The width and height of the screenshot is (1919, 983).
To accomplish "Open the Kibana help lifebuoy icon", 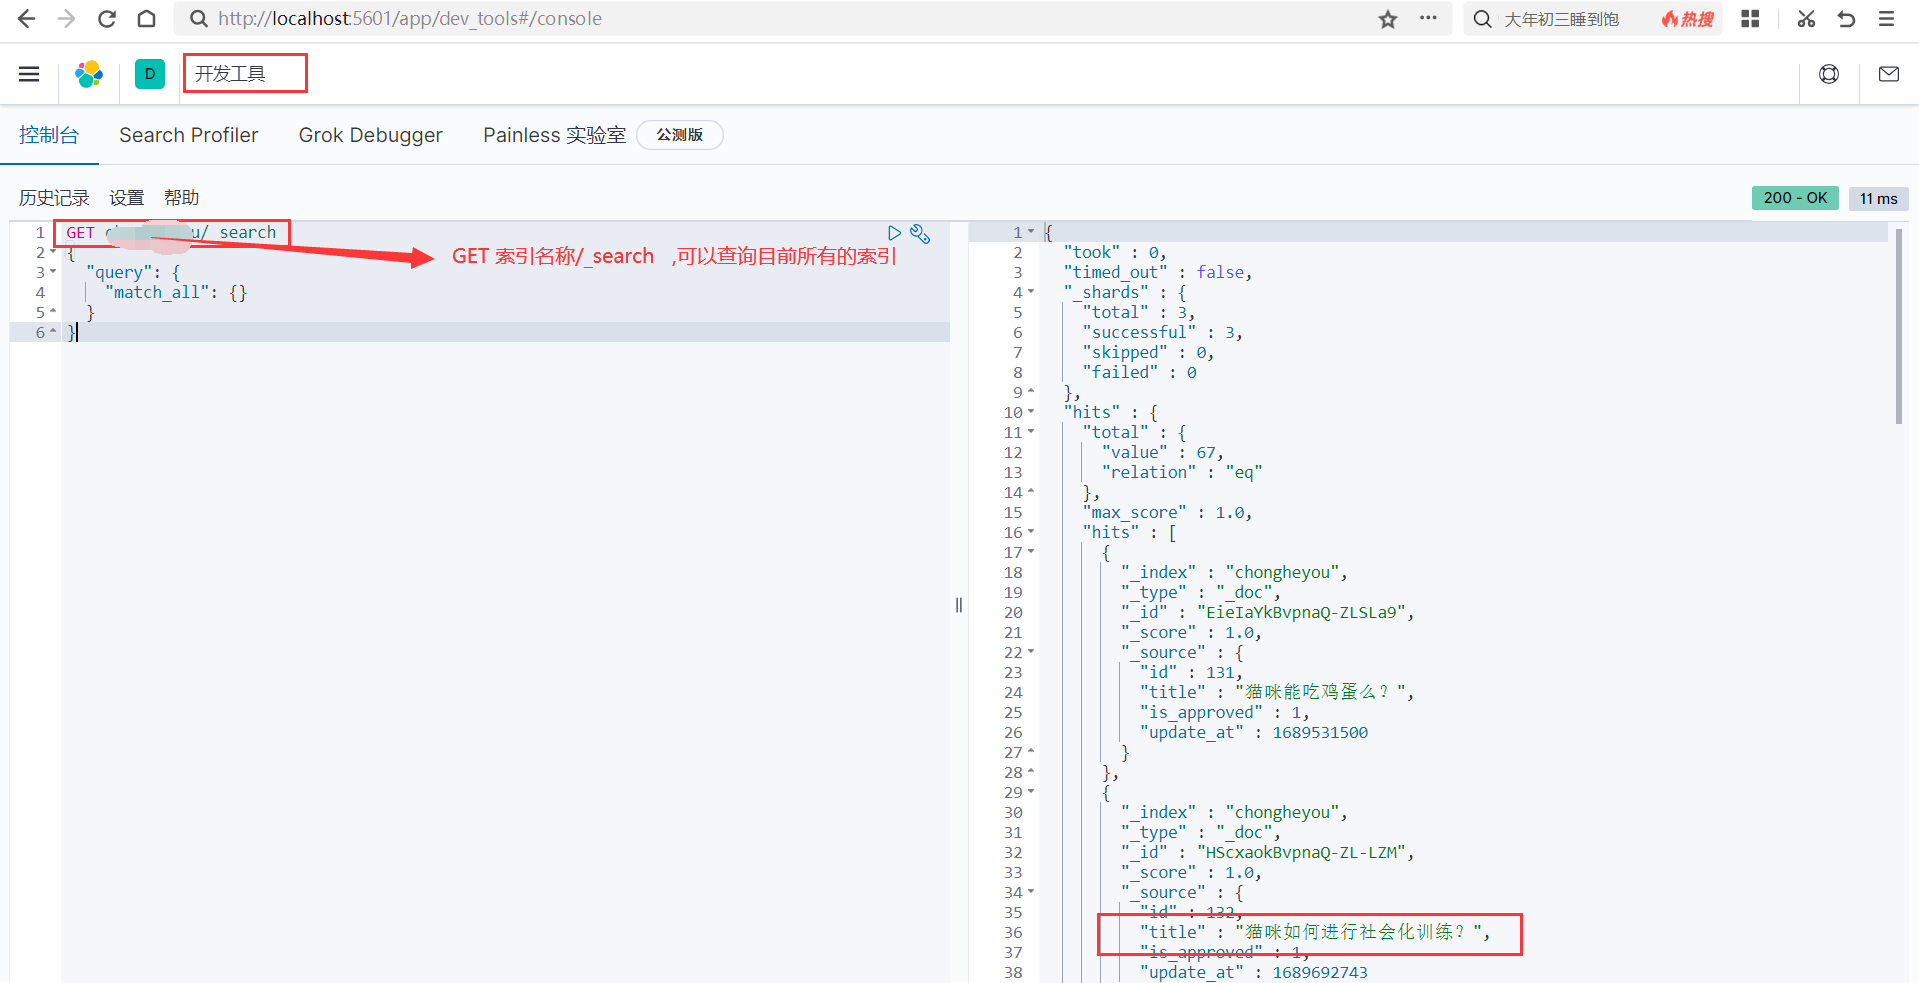I will 1829,74.
